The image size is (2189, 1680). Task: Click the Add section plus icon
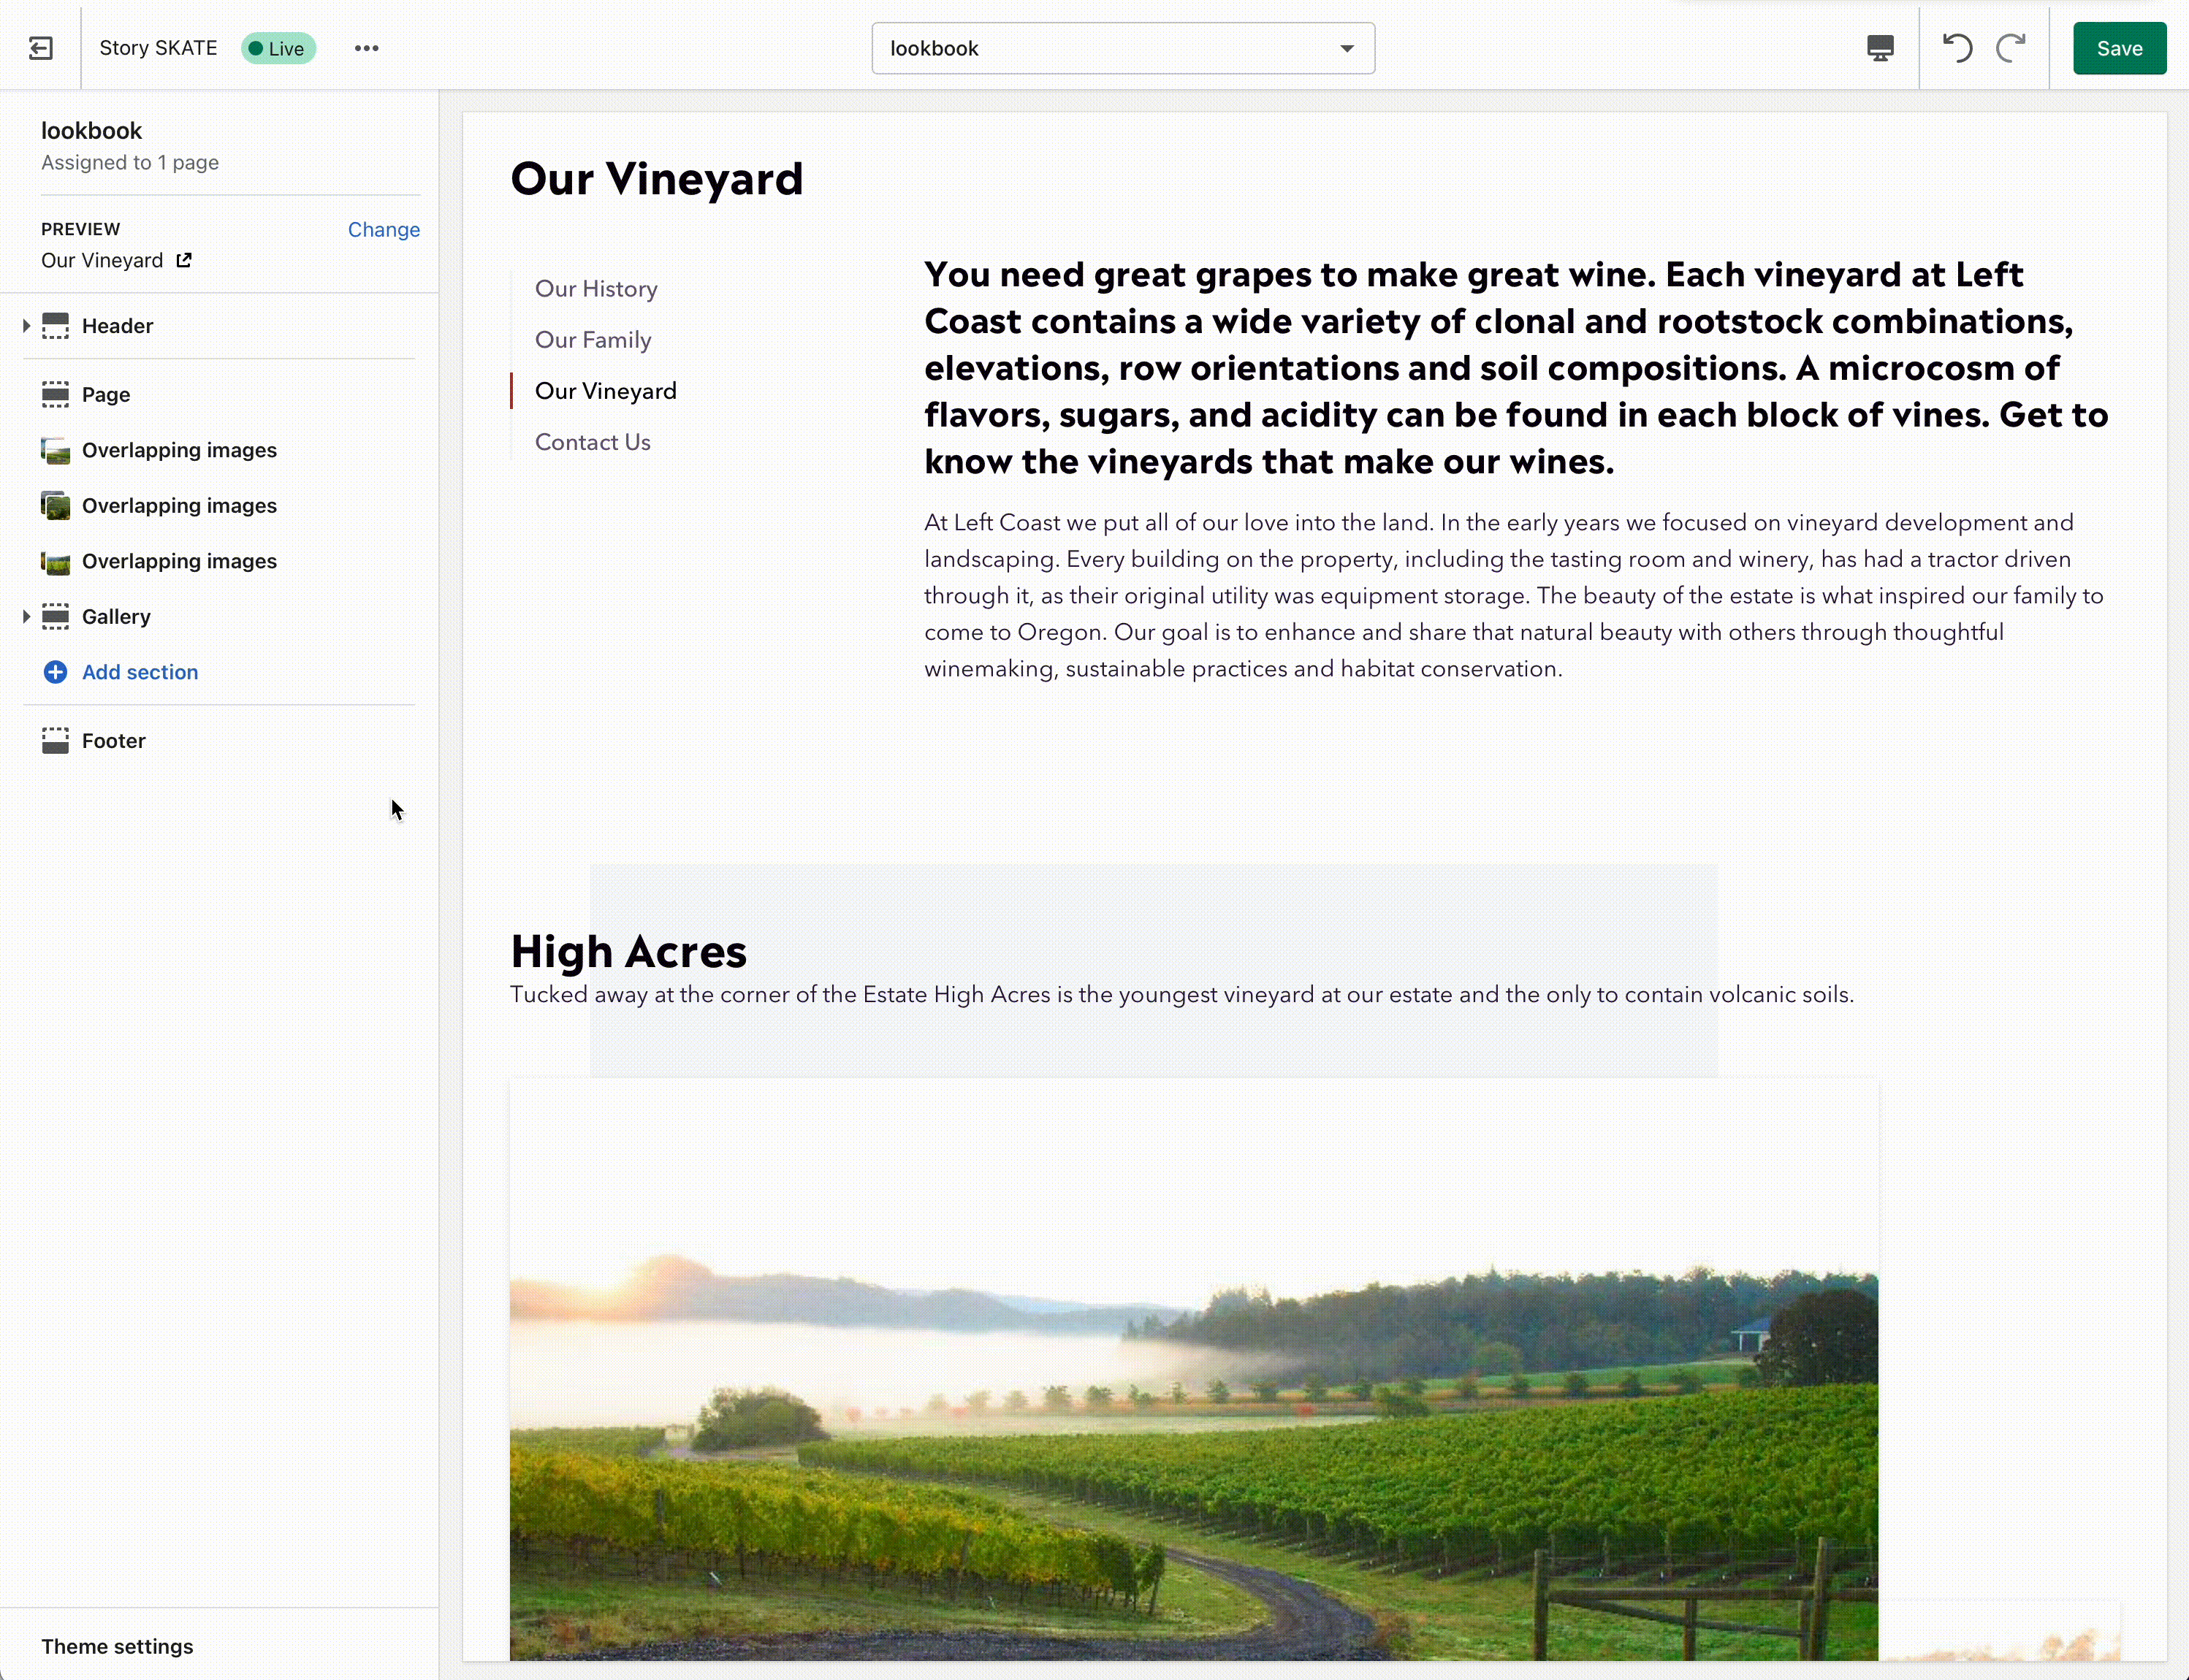click(55, 672)
